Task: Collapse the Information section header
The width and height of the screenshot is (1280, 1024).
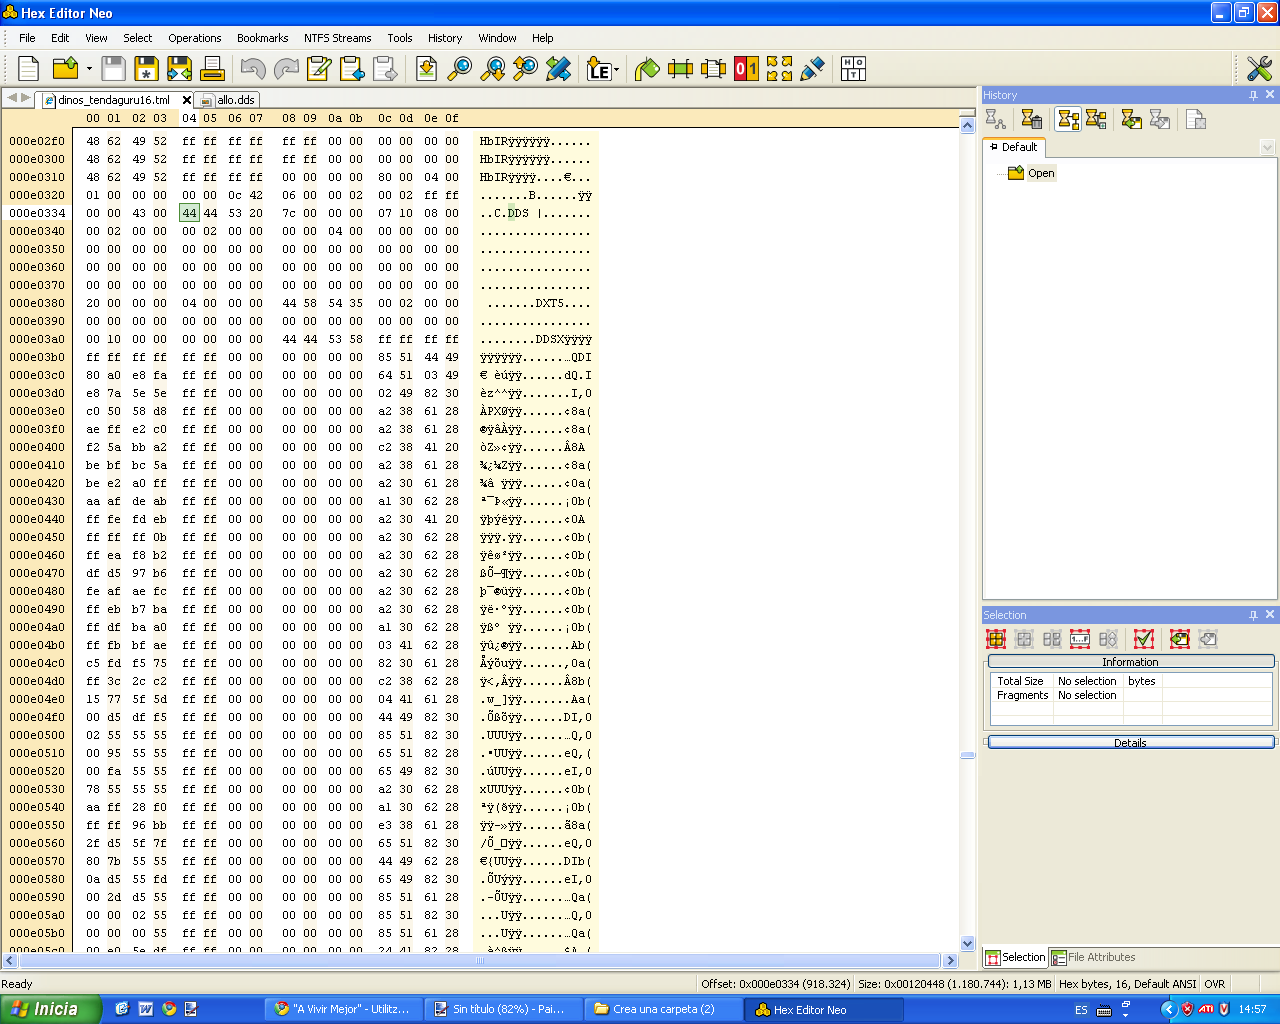Action: click(1130, 662)
